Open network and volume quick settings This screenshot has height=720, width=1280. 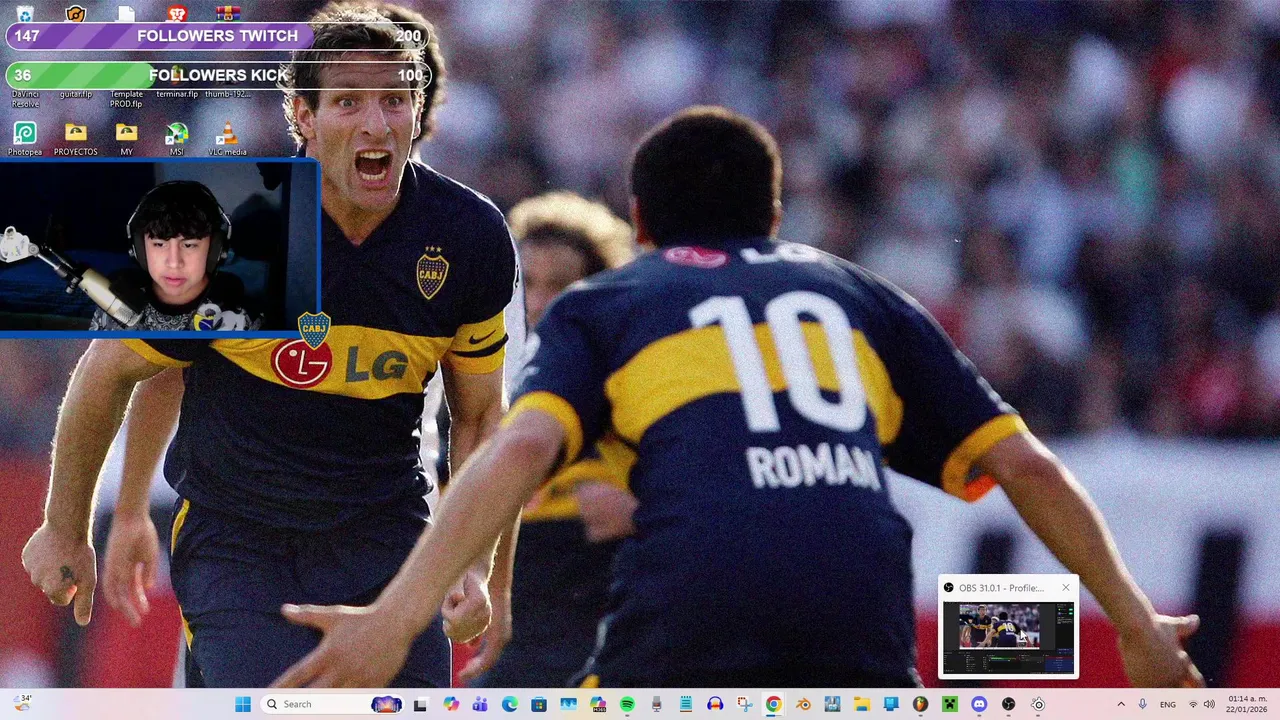pyautogui.click(x=1200, y=704)
